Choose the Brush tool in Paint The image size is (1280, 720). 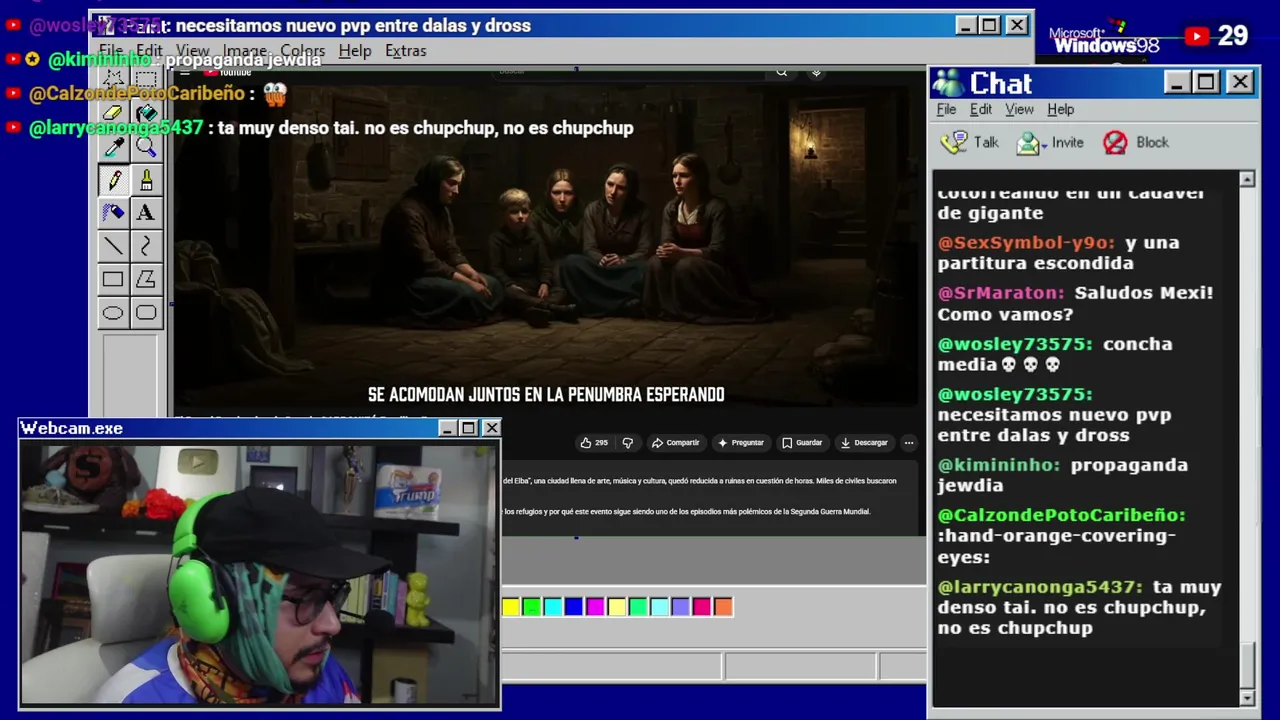pyautogui.click(x=146, y=180)
